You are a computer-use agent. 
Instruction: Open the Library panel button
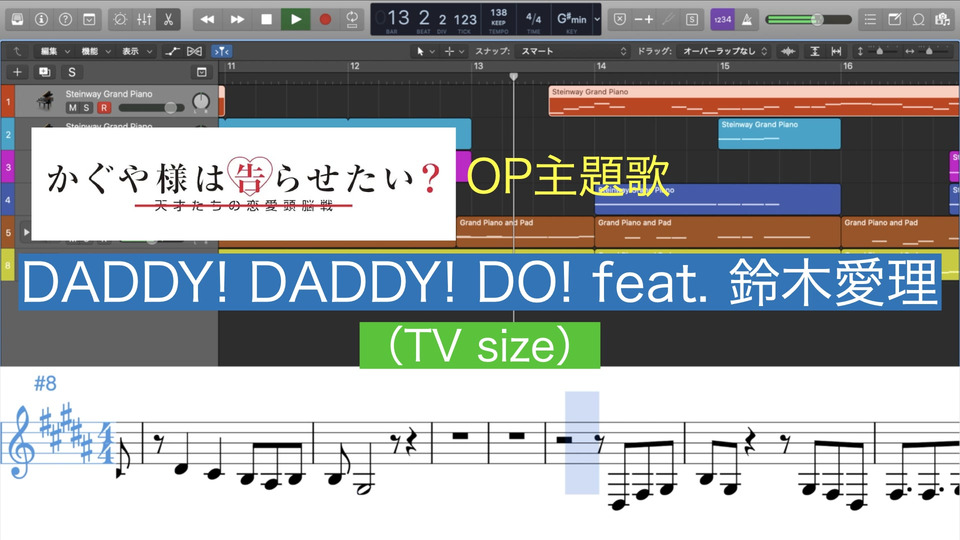coord(17,20)
